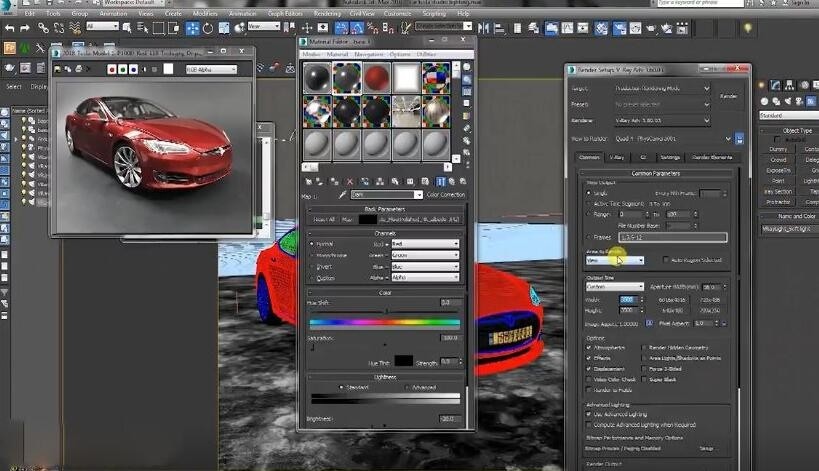Open the RGB Alpha channel dropdown
The image size is (819, 471).
[x=212, y=69]
